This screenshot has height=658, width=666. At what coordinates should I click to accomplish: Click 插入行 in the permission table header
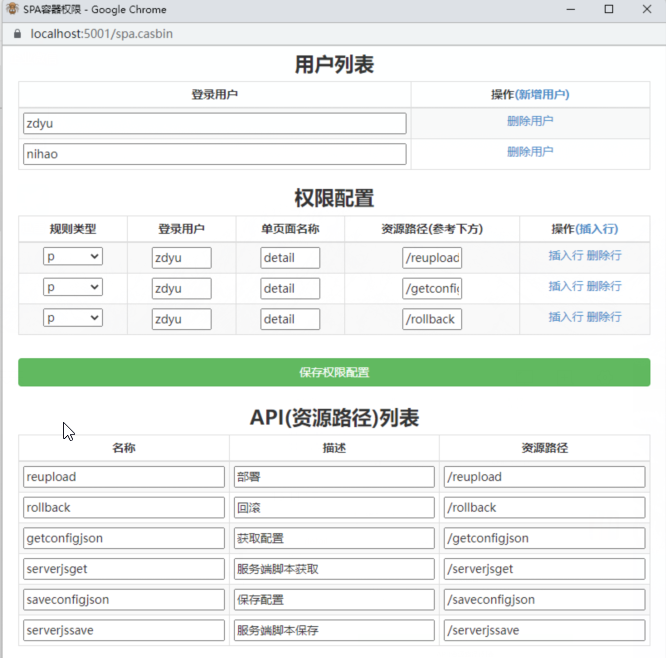click(598, 228)
